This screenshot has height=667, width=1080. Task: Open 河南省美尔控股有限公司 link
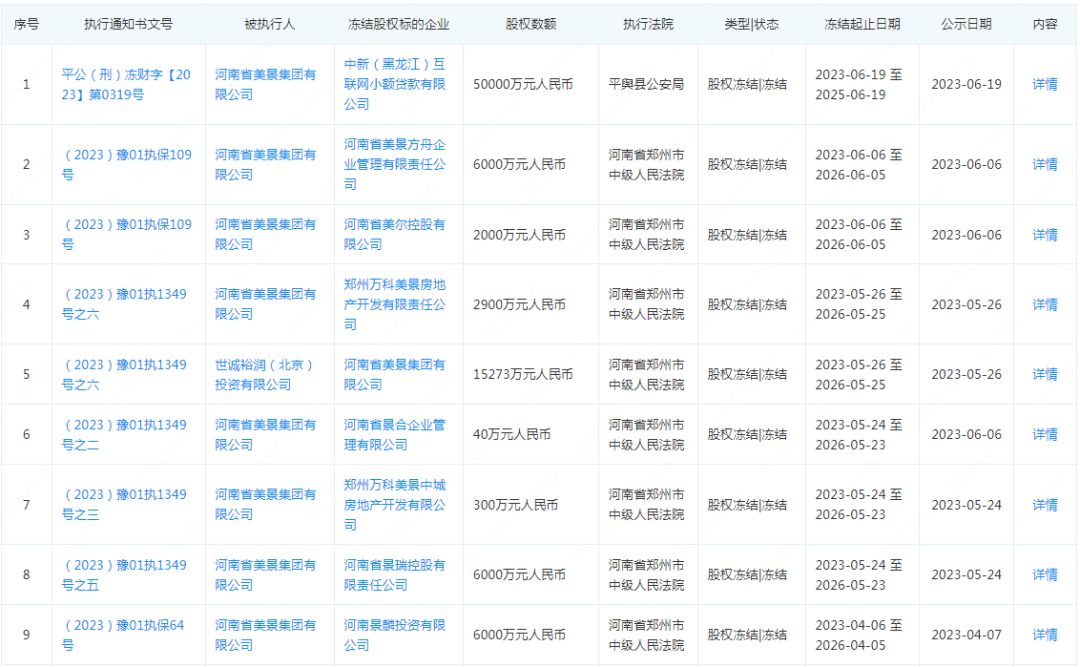pyautogui.click(x=395, y=234)
